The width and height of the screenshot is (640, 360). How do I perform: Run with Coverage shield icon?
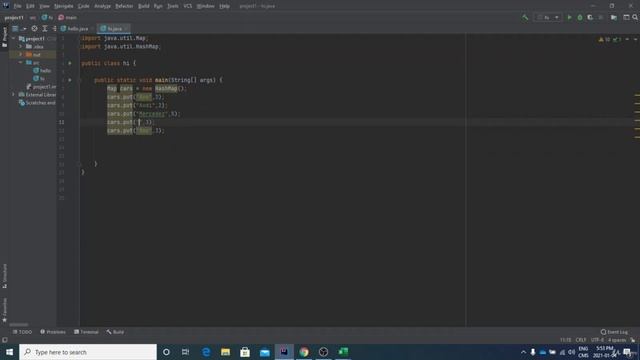[590, 18]
